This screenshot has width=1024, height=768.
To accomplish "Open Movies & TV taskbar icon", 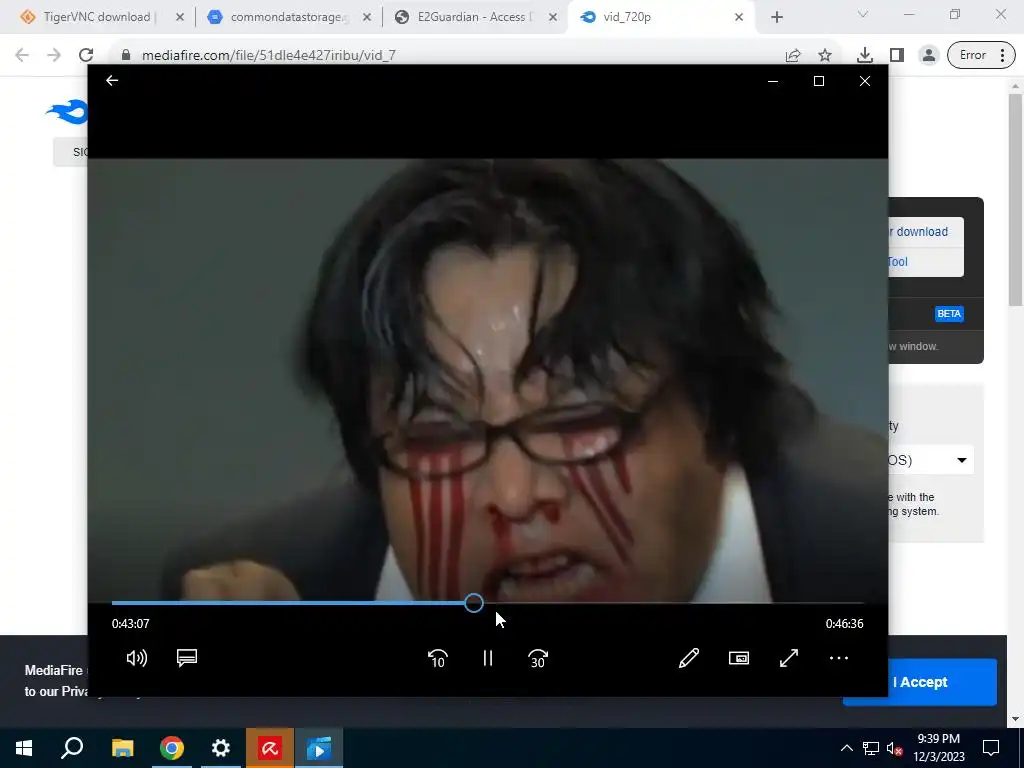I will coord(319,748).
